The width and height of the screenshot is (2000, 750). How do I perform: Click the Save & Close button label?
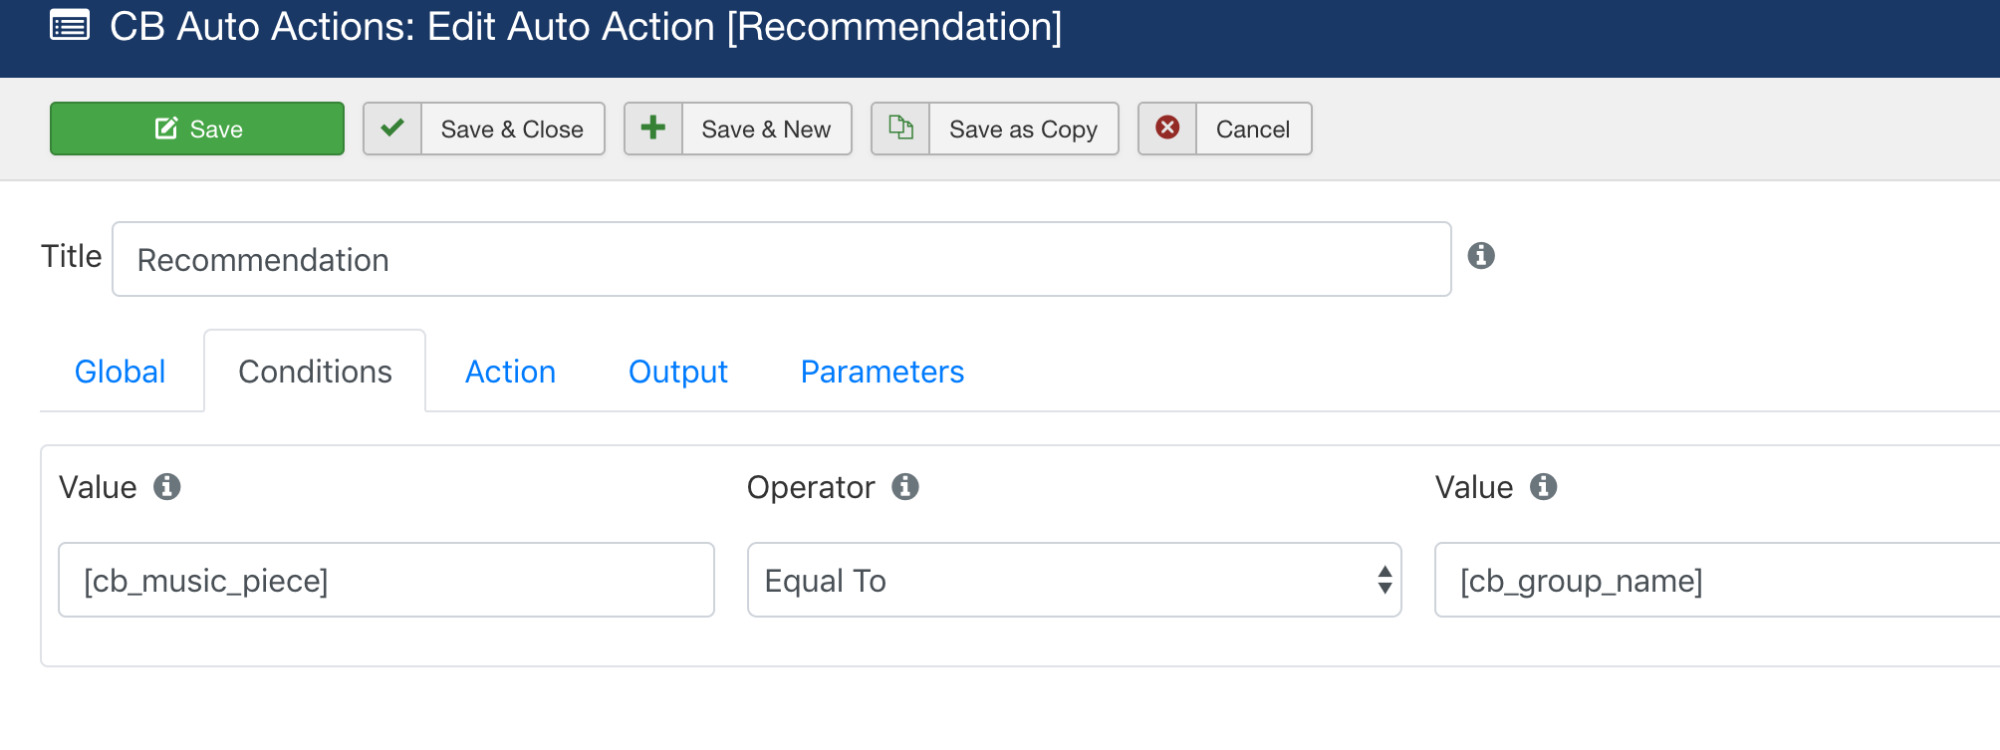(512, 129)
